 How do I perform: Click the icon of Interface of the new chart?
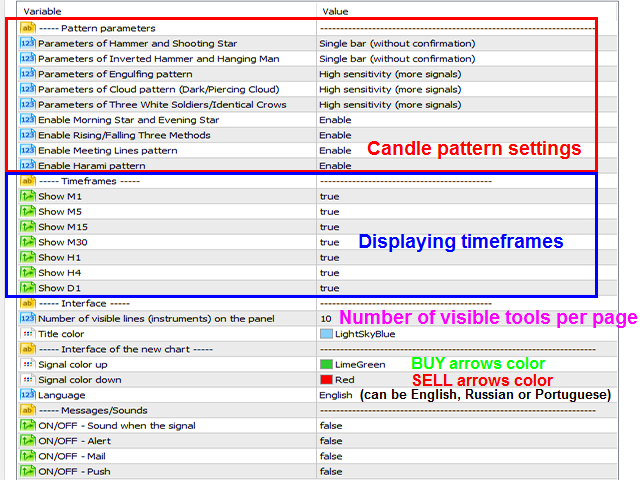coord(27,349)
